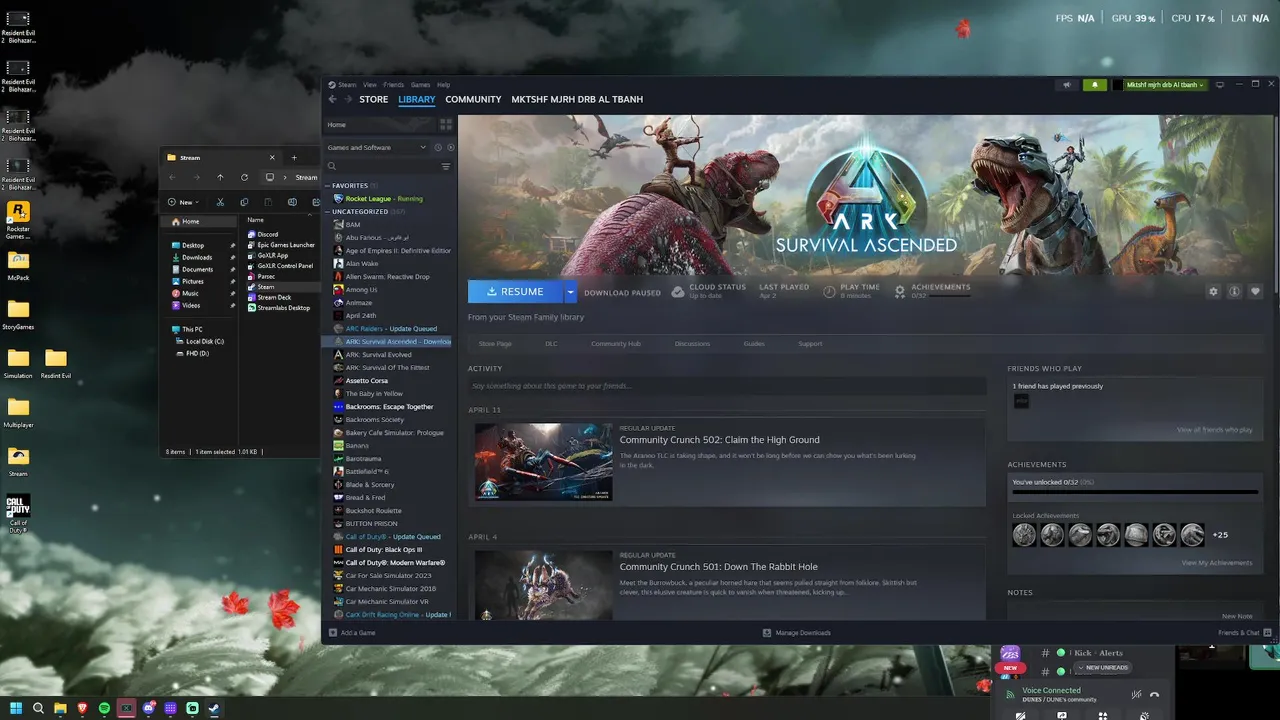Image resolution: width=1280 pixels, height=720 pixels.
Task: Click Steam's back navigation arrow
Action: [x=333, y=100]
